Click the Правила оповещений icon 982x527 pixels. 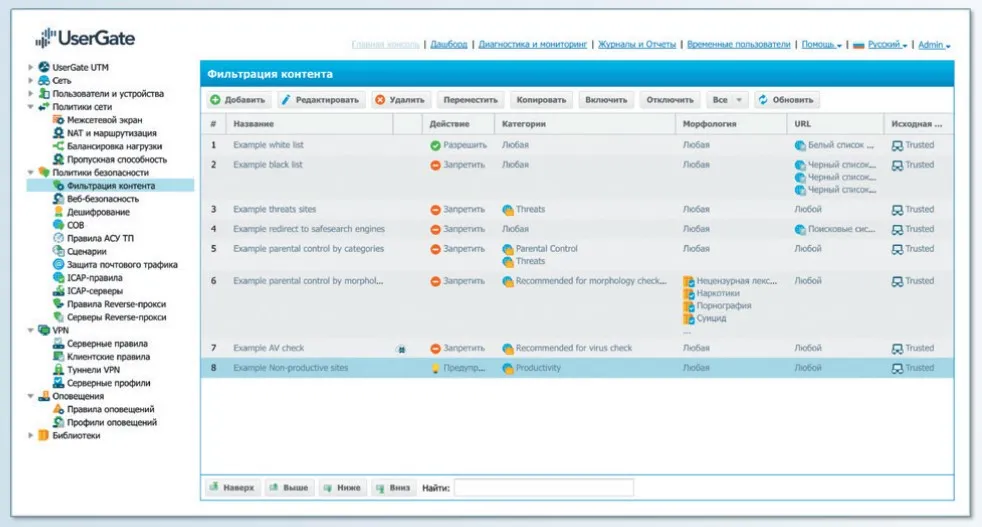click(x=58, y=409)
